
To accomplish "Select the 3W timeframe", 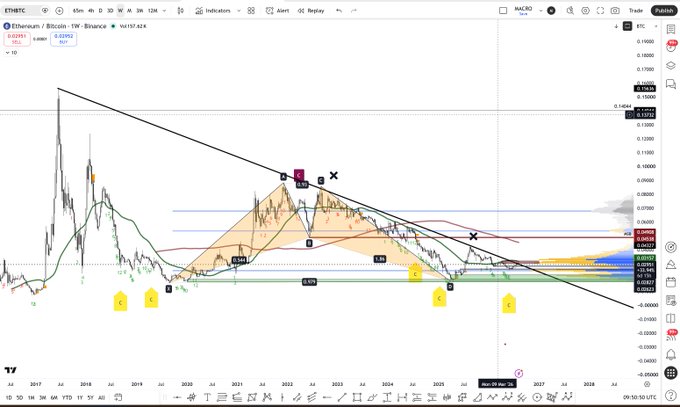I will click(x=140, y=10).
